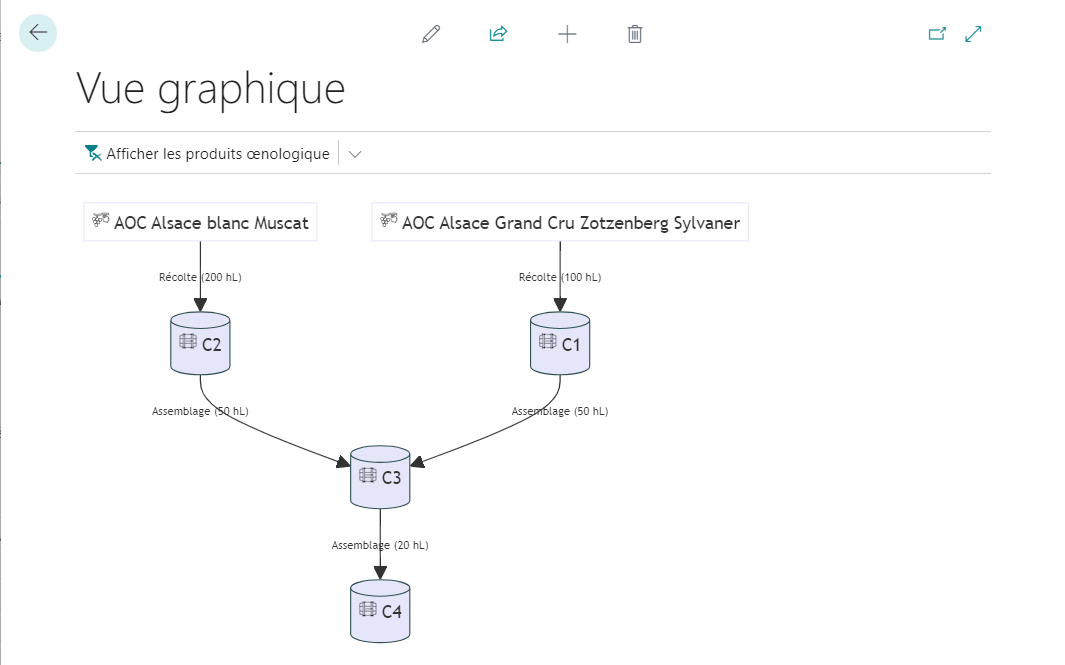Add a new record with plus icon

pyautogui.click(x=567, y=34)
